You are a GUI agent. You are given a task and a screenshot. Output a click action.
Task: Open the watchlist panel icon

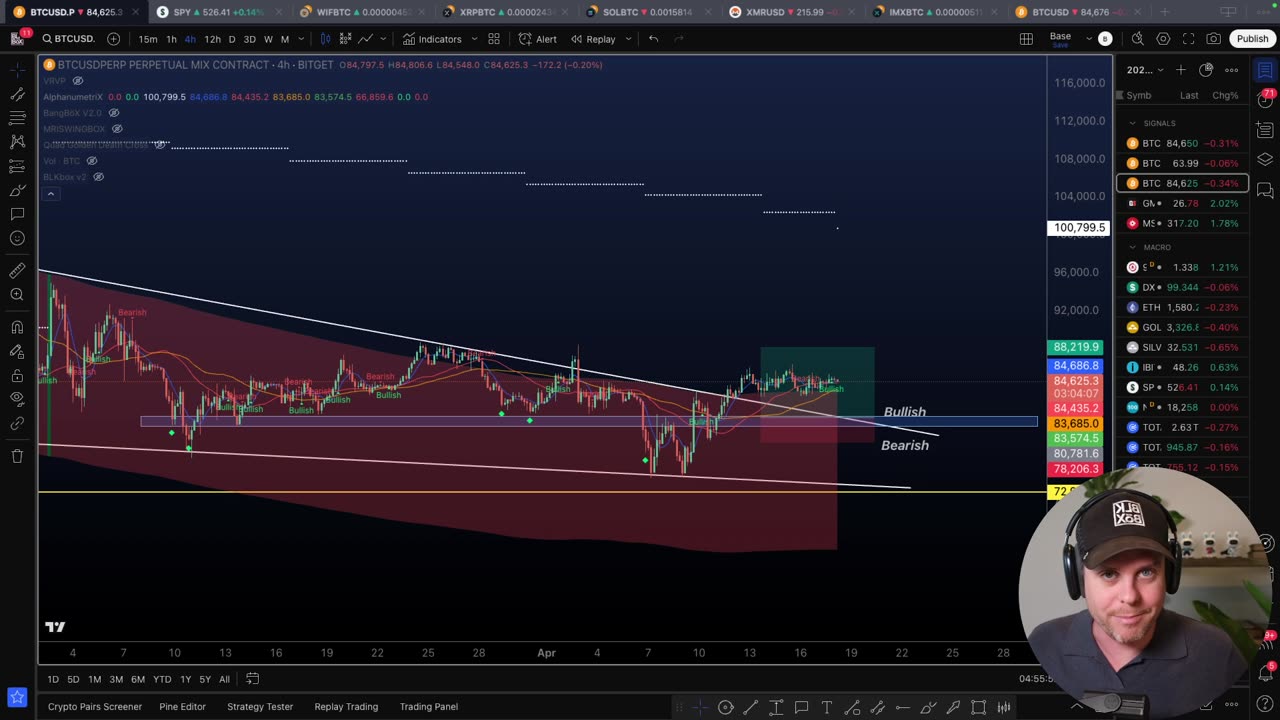[x=1265, y=70]
